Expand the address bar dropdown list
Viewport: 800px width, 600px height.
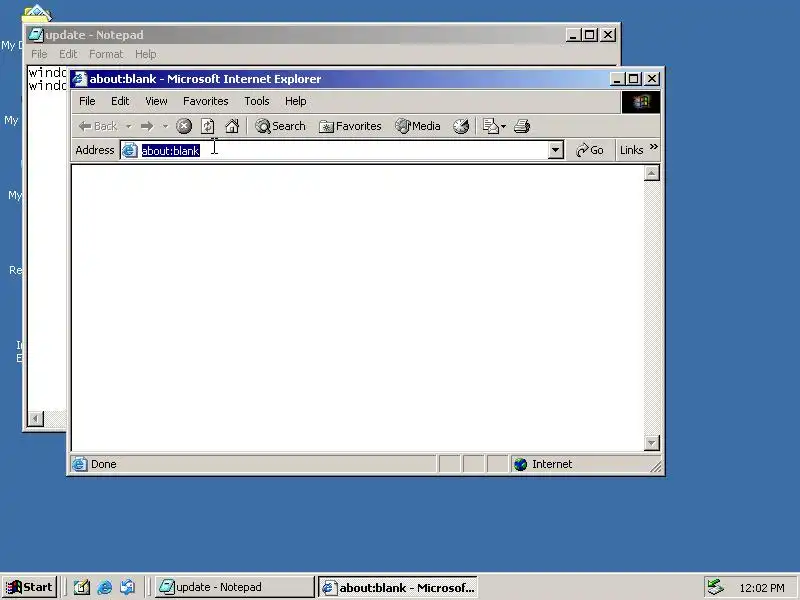tap(555, 150)
